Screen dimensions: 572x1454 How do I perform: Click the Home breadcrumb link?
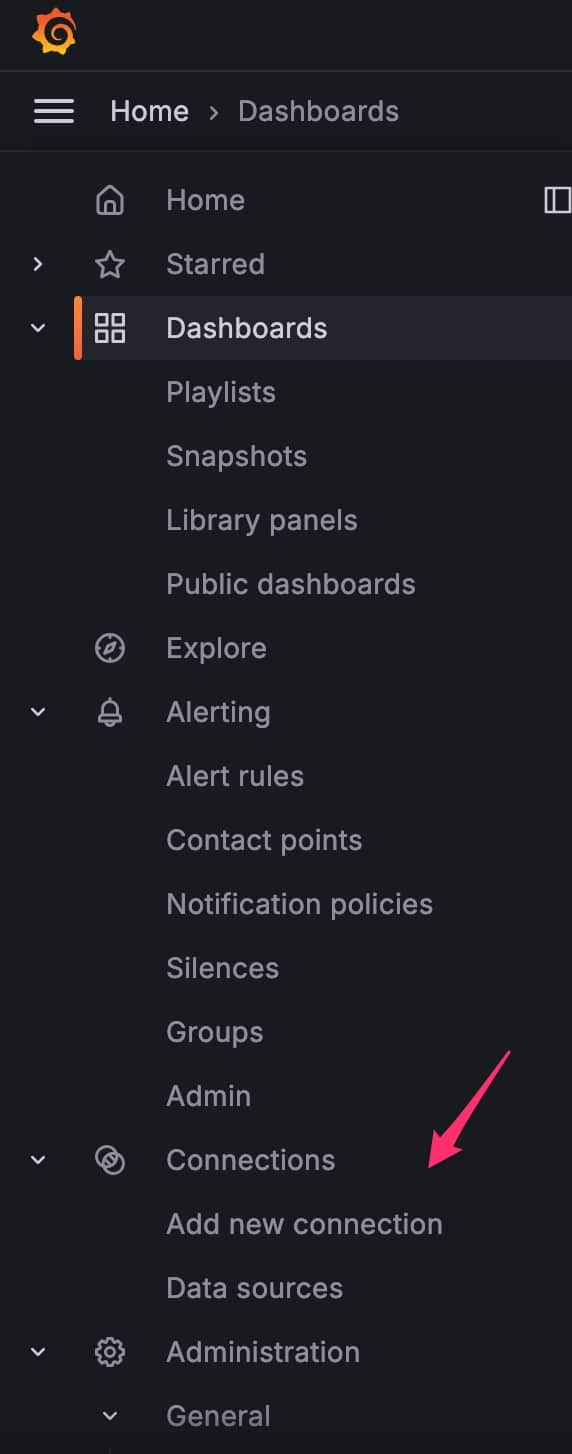(x=149, y=111)
